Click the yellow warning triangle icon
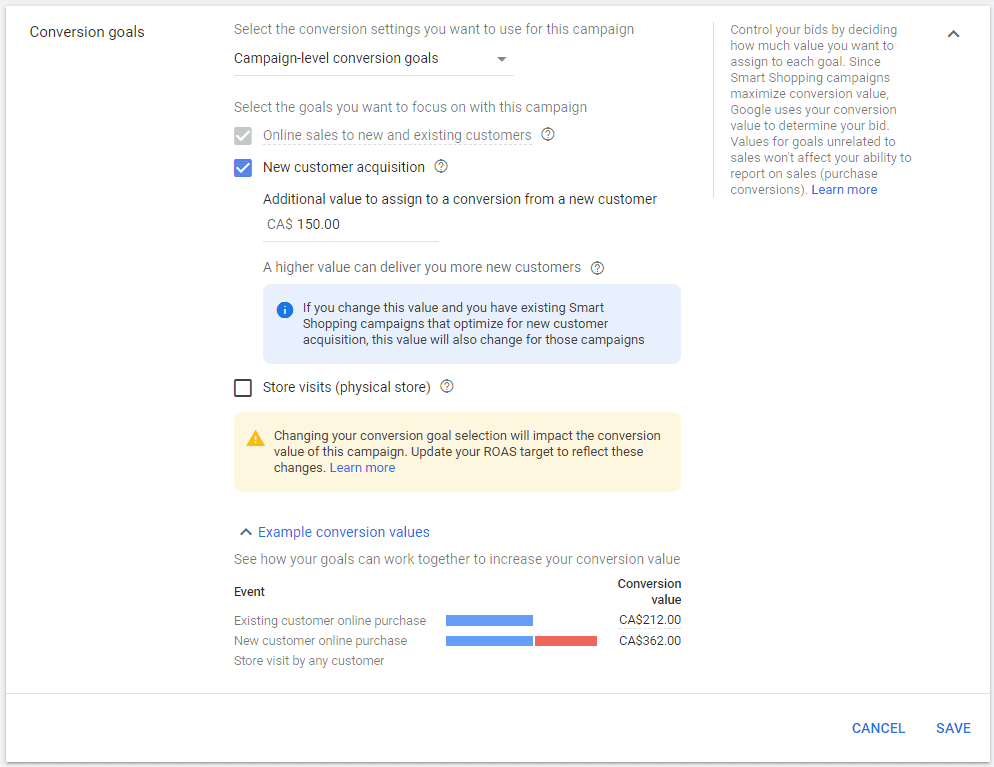The width and height of the screenshot is (994, 767). click(x=255, y=438)
